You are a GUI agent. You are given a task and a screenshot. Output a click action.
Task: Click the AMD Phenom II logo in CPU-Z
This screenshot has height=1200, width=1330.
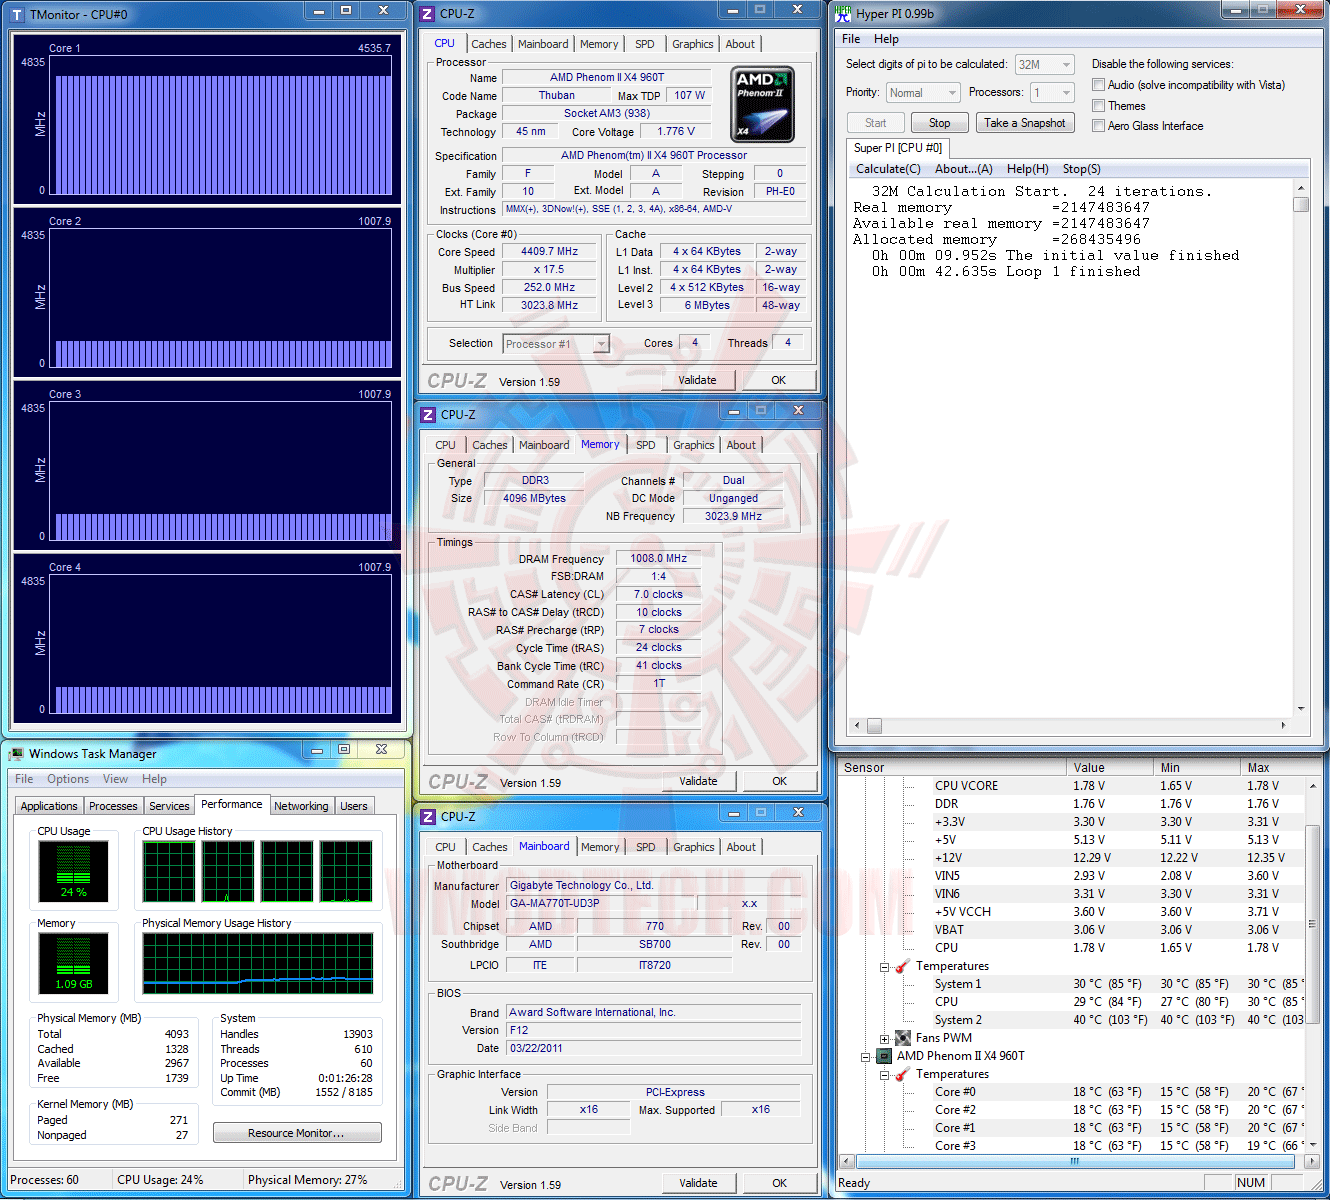point(762,105)
